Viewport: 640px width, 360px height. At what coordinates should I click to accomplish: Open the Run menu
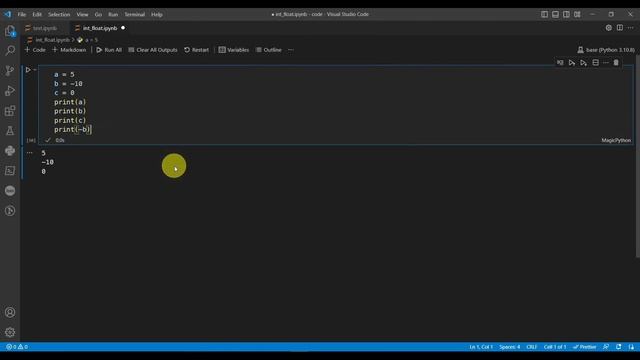(113, 14)
